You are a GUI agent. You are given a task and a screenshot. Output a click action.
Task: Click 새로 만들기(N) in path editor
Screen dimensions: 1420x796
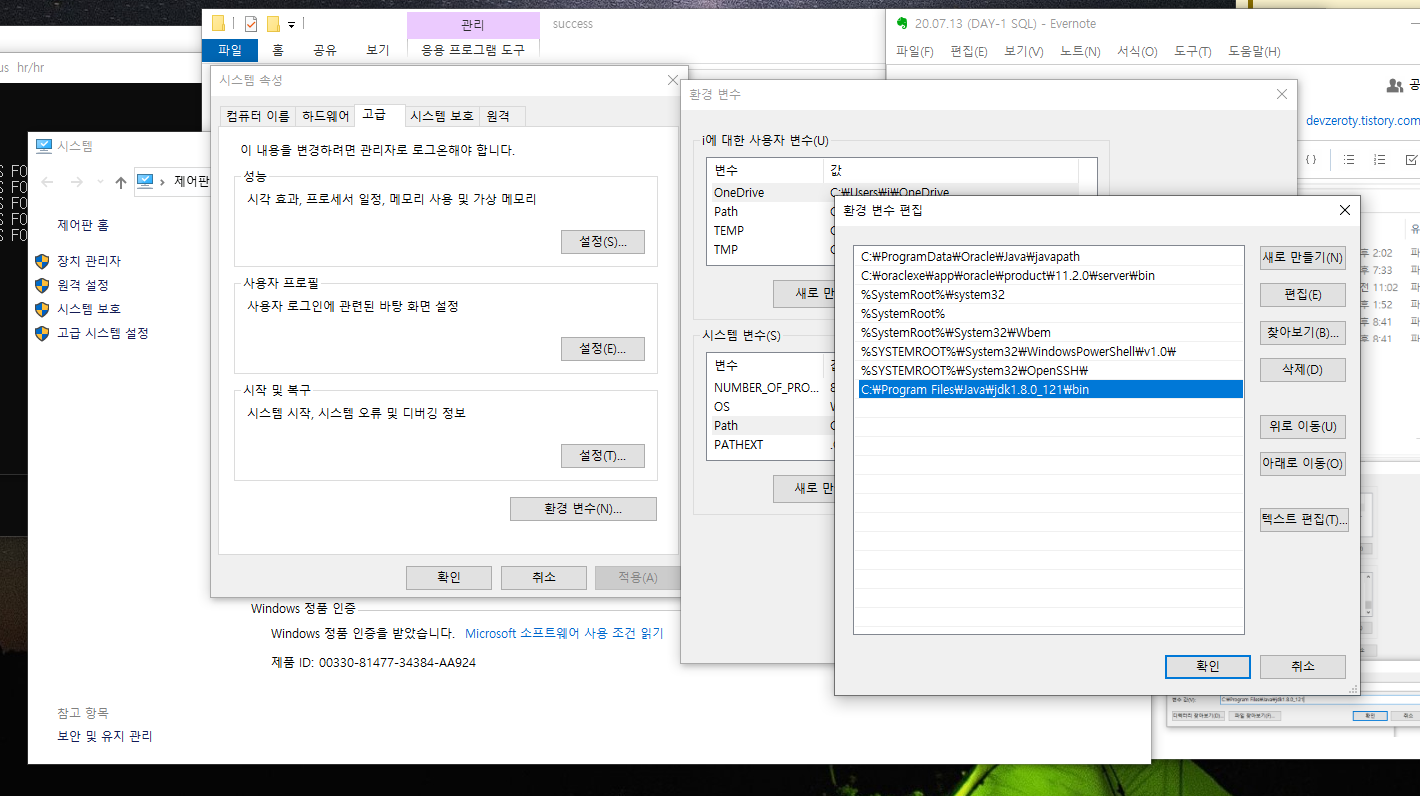point(1303,257)
